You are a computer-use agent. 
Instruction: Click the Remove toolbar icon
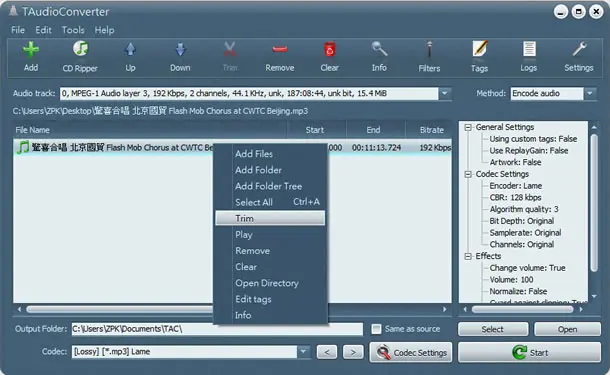click(x=280, y=49)
